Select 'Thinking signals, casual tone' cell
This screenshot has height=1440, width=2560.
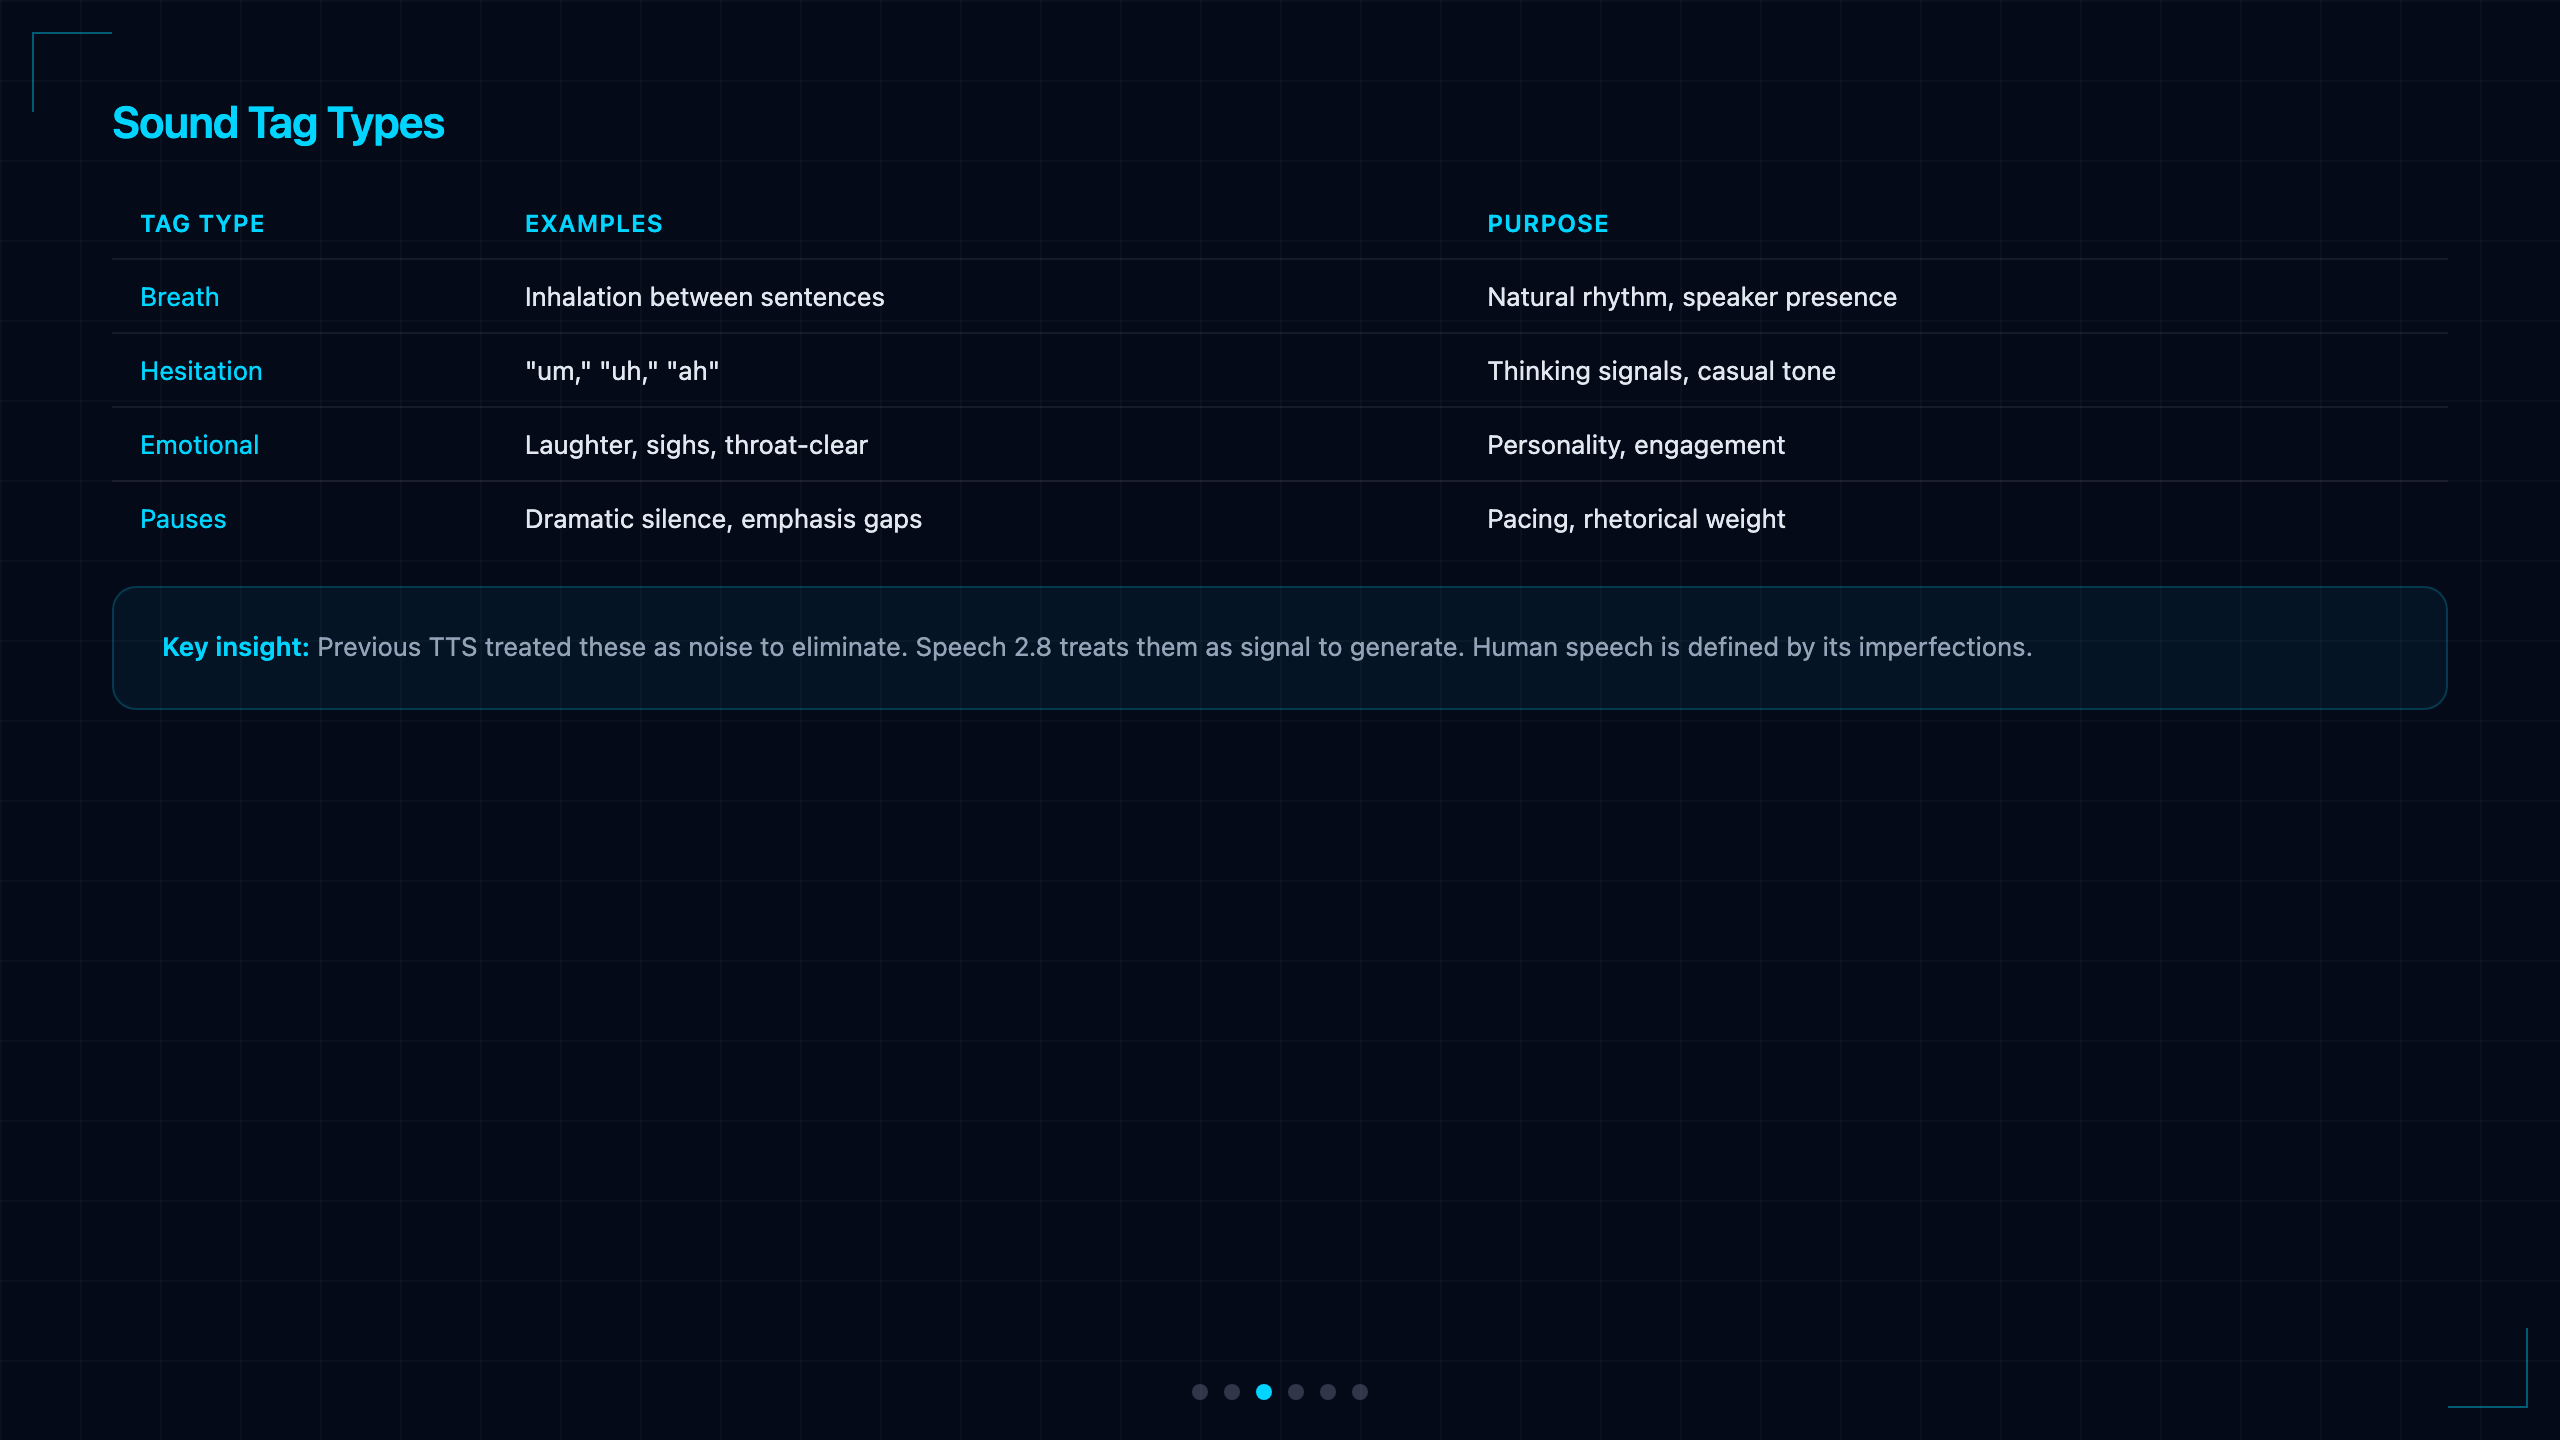[x=1661, y=371]
